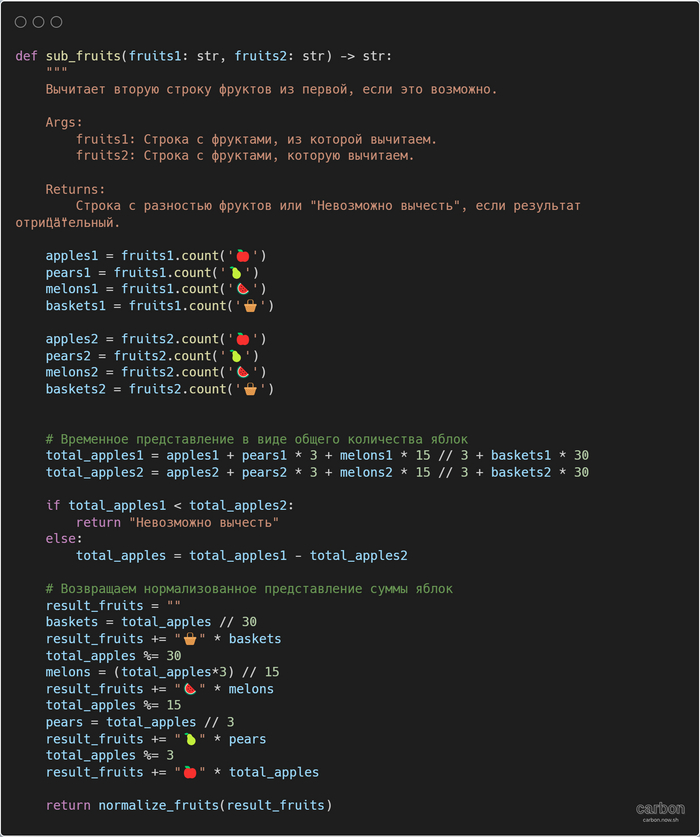This screenshot has width=700, height=837.
Task: Click the watermelon emoji in result_fruits times melons
Action: pyautogui.click(x=189, y=689)
